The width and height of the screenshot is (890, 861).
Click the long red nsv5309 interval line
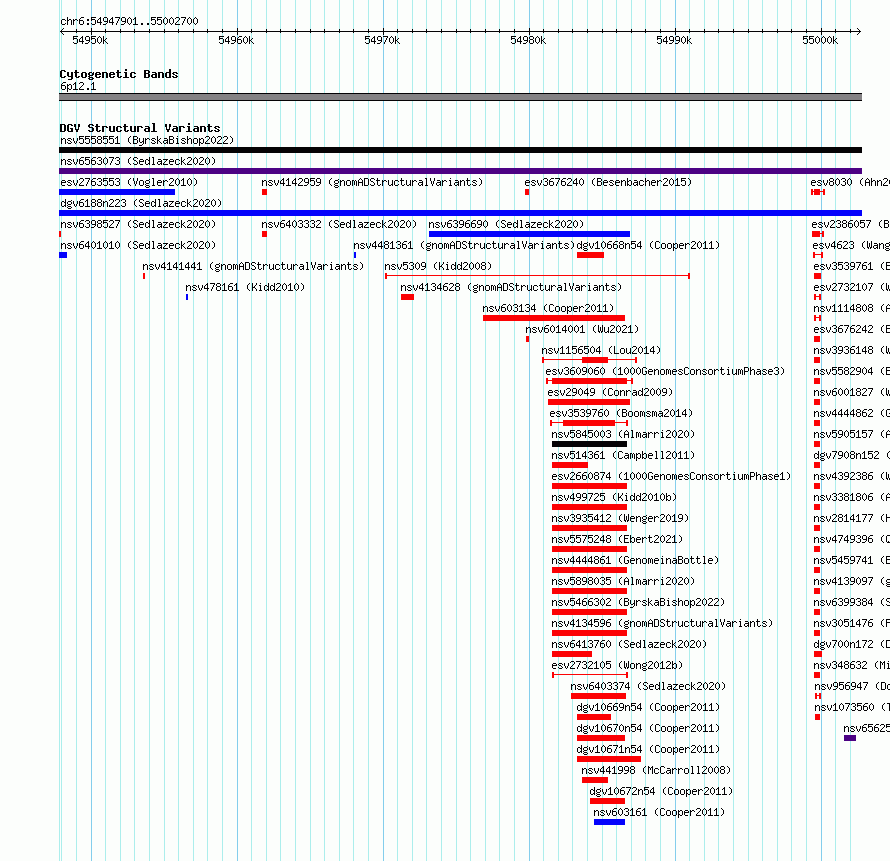click(x=537, y=276)
